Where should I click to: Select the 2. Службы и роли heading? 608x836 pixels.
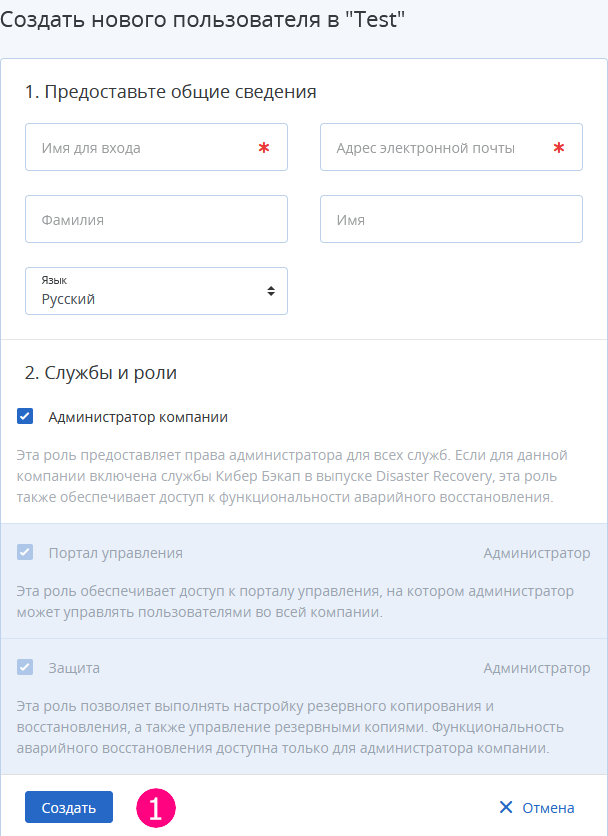tap(101, 373)
